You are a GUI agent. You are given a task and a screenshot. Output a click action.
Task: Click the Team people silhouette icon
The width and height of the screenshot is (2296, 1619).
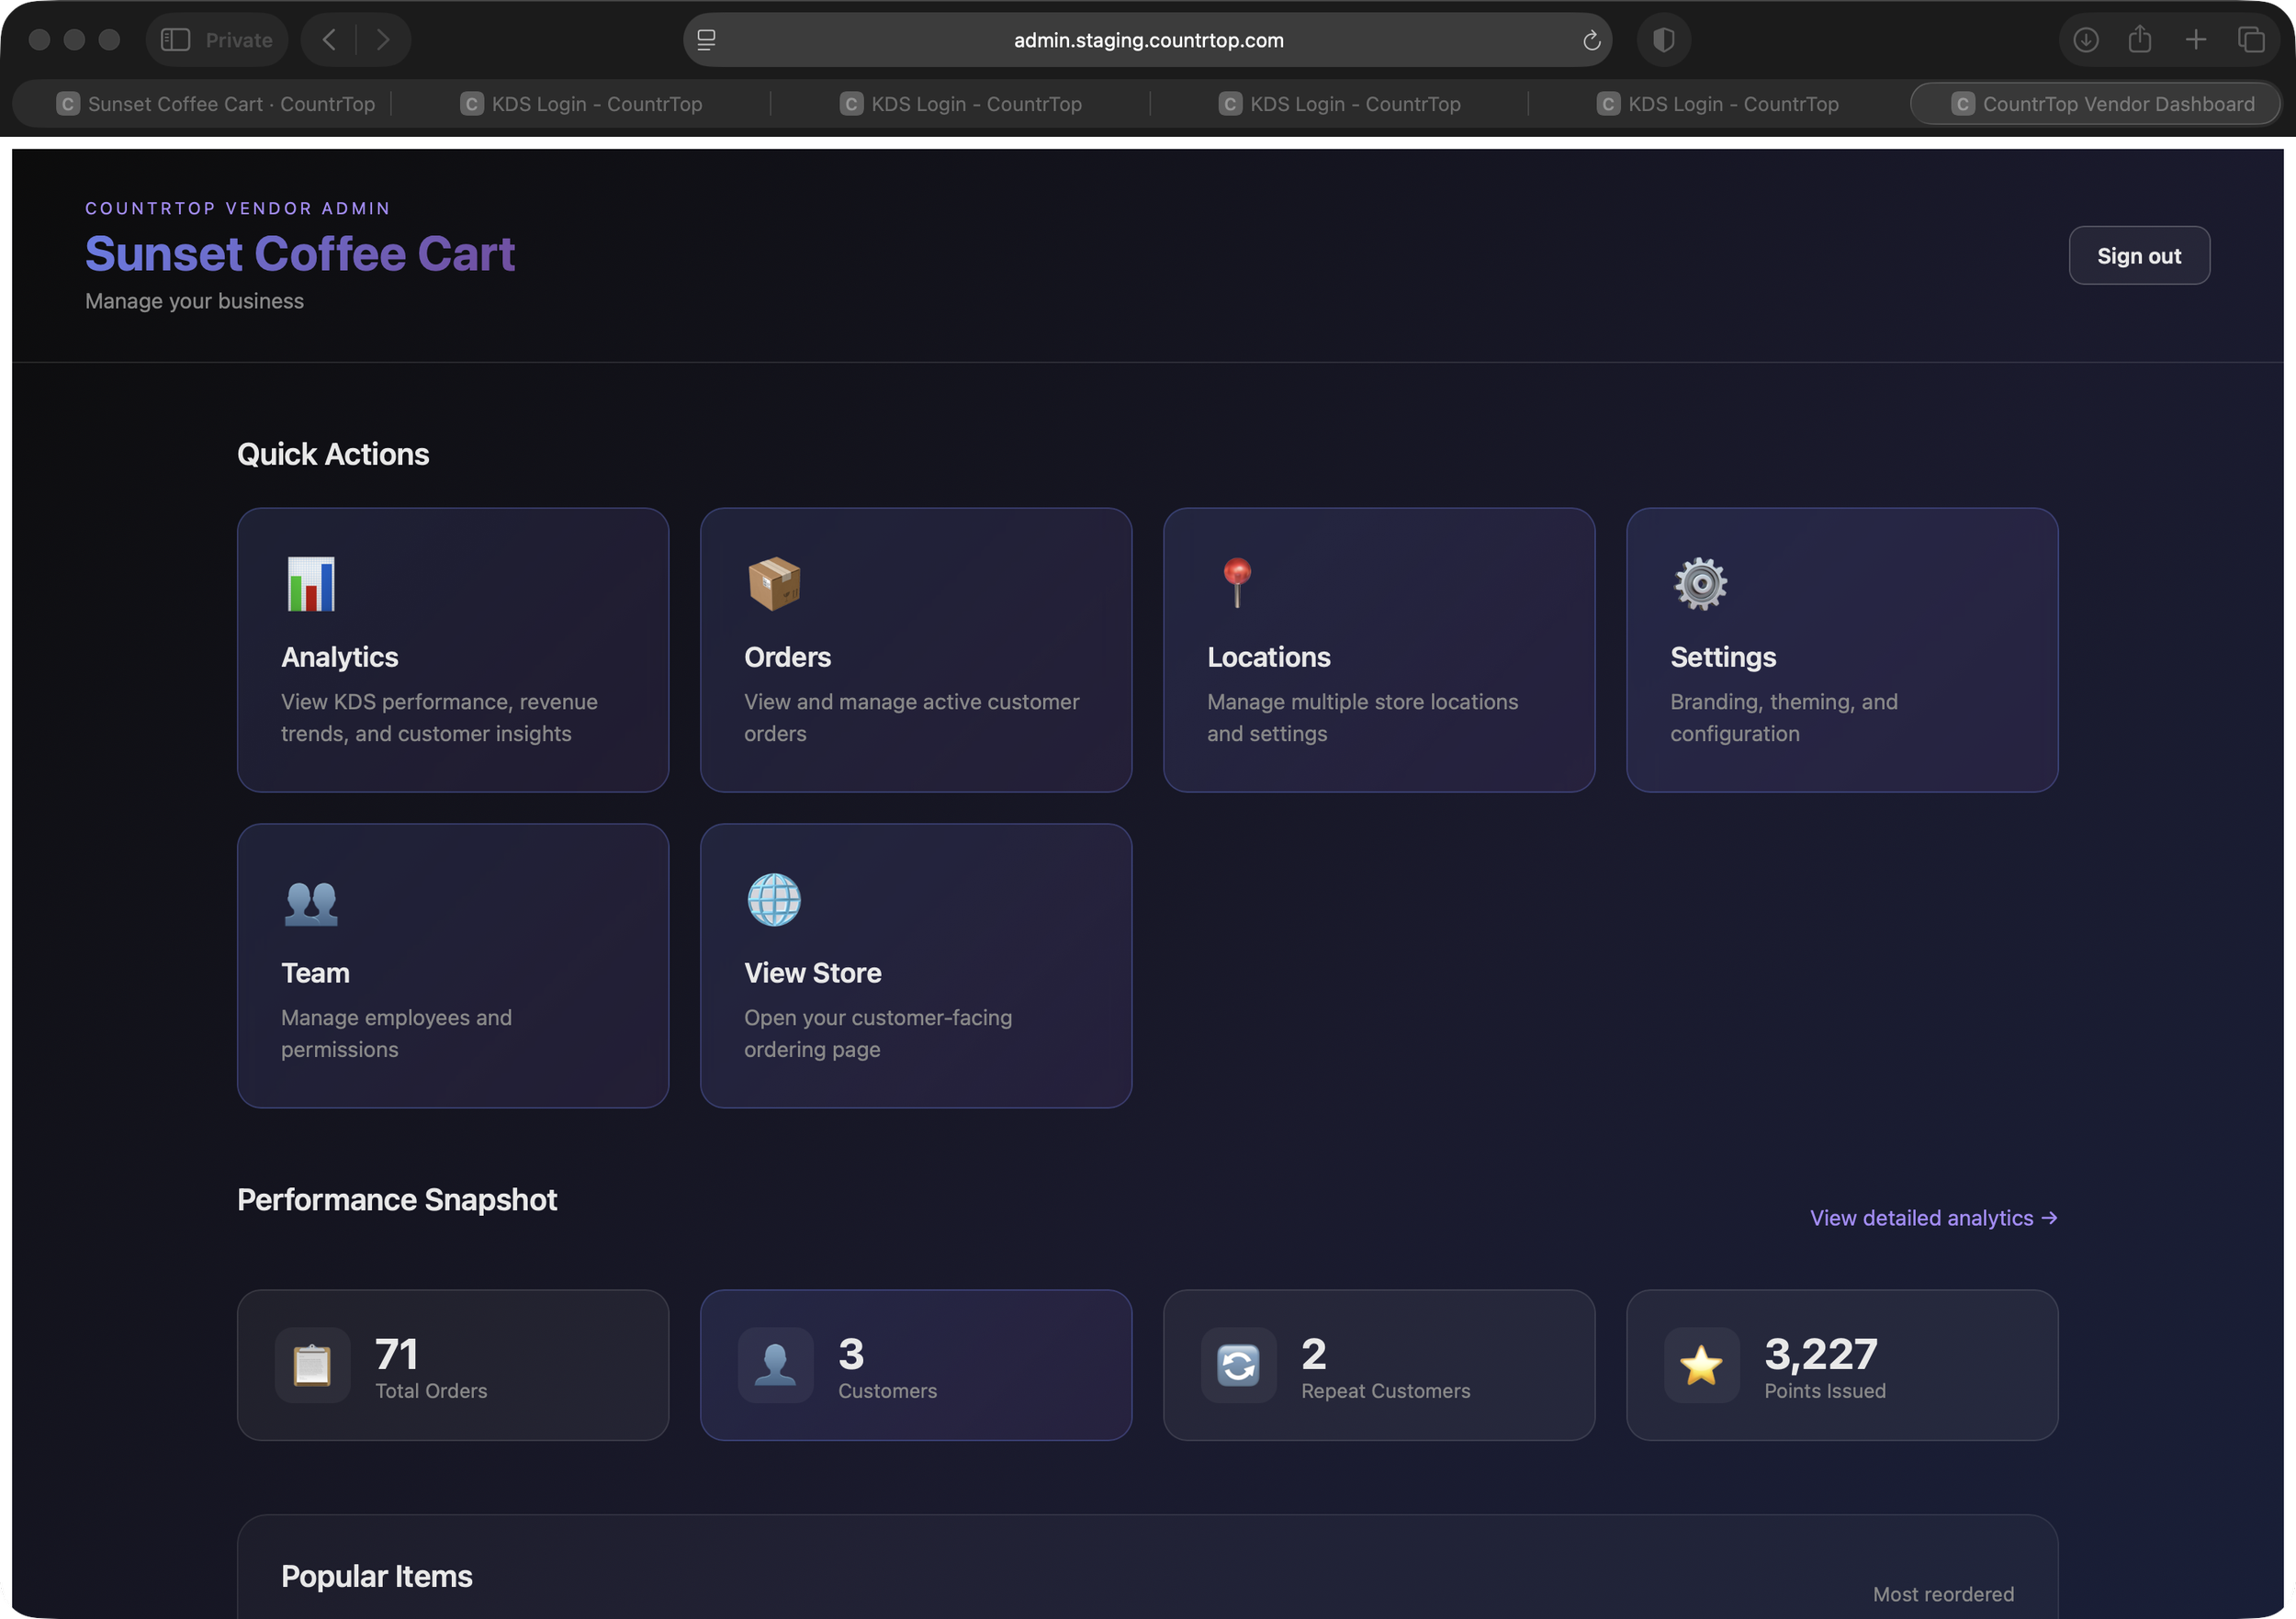(x=311, y=902)
